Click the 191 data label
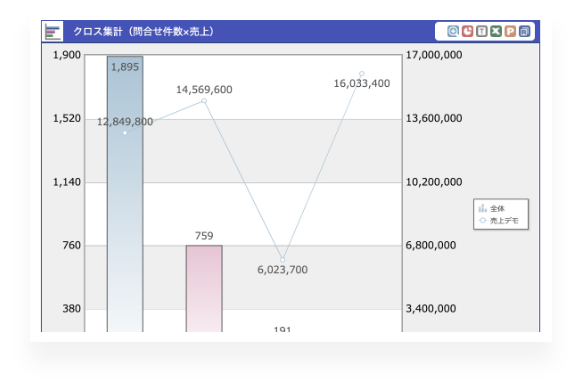The width and height of the screenshot is (582, 392). (282, 329)
